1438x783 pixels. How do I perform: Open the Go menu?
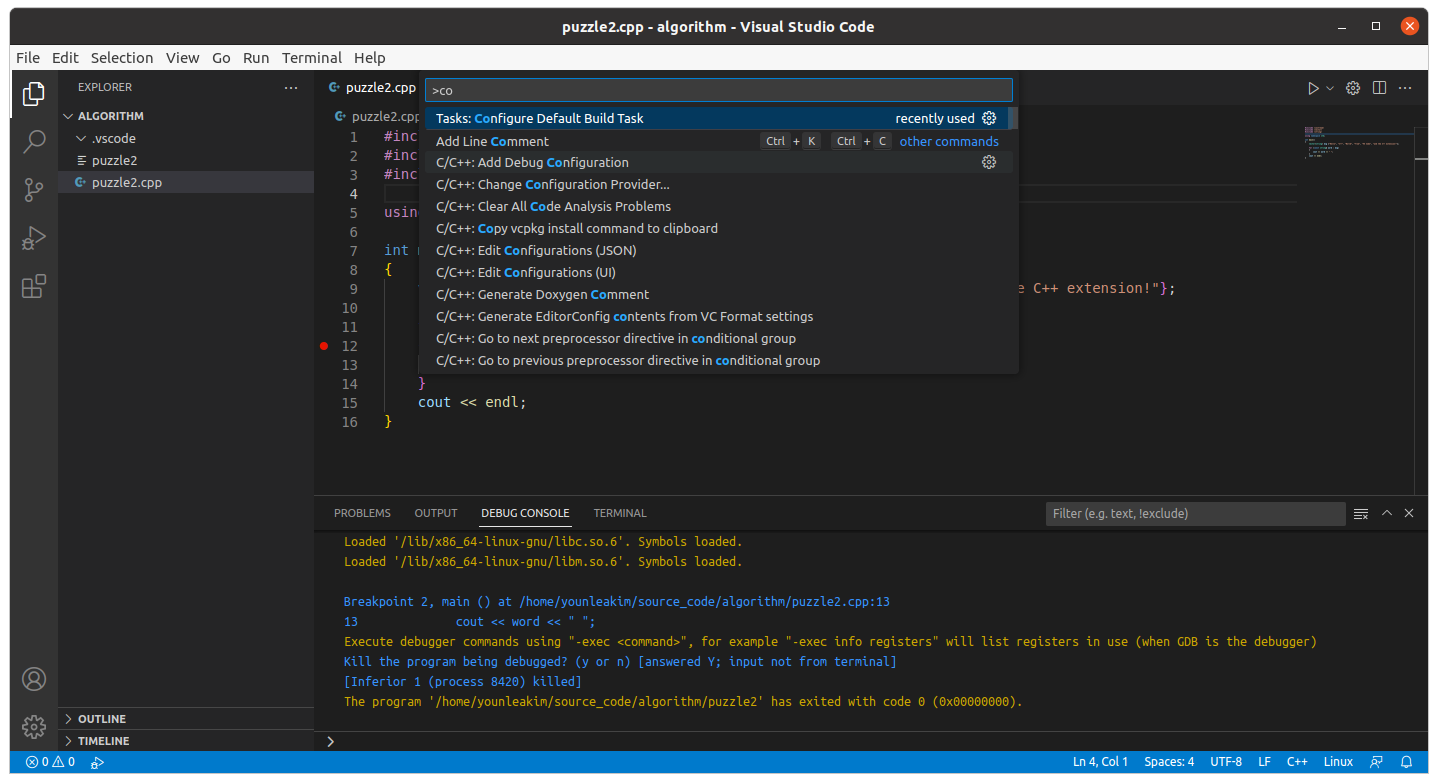[x=221, y=58]
